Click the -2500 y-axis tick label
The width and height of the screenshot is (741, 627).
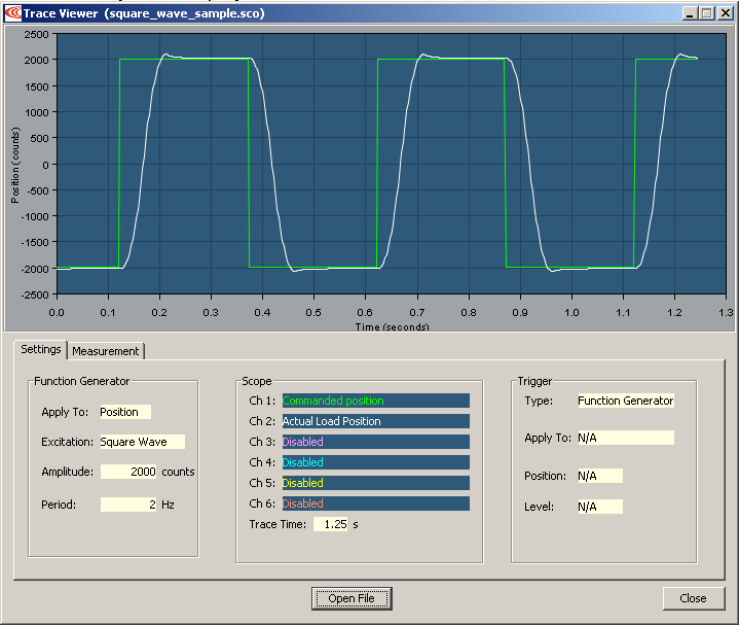click(35, 295)
